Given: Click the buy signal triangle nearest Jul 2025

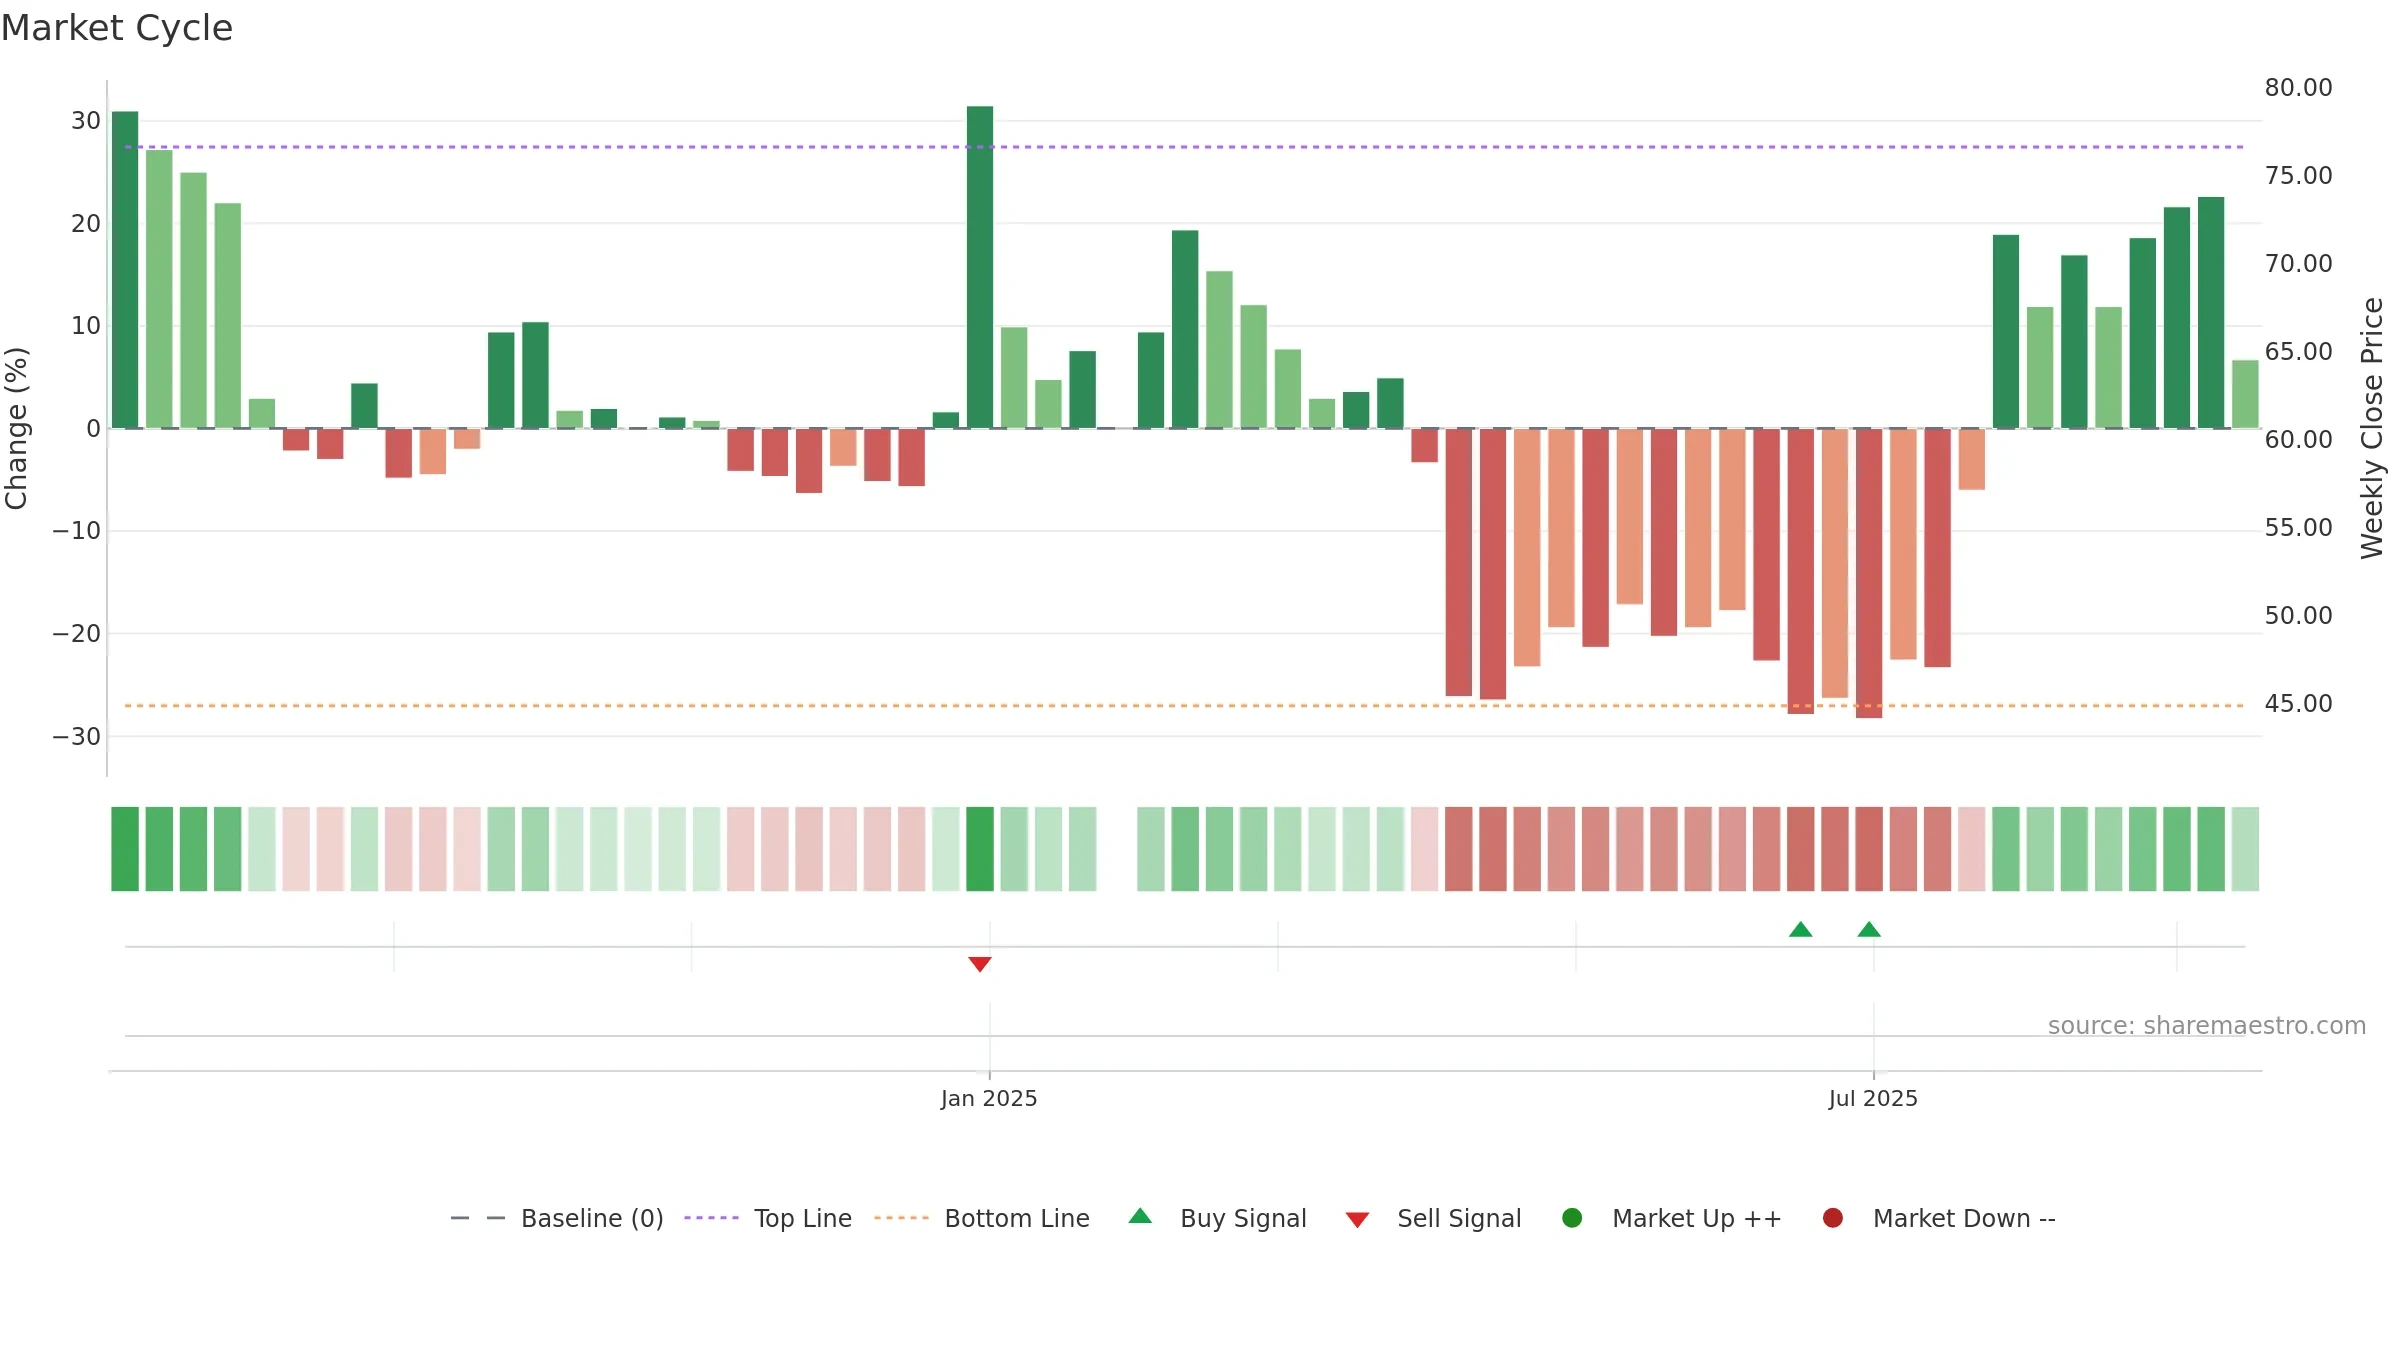Looking at the screenshot, I should [1869, 929].
